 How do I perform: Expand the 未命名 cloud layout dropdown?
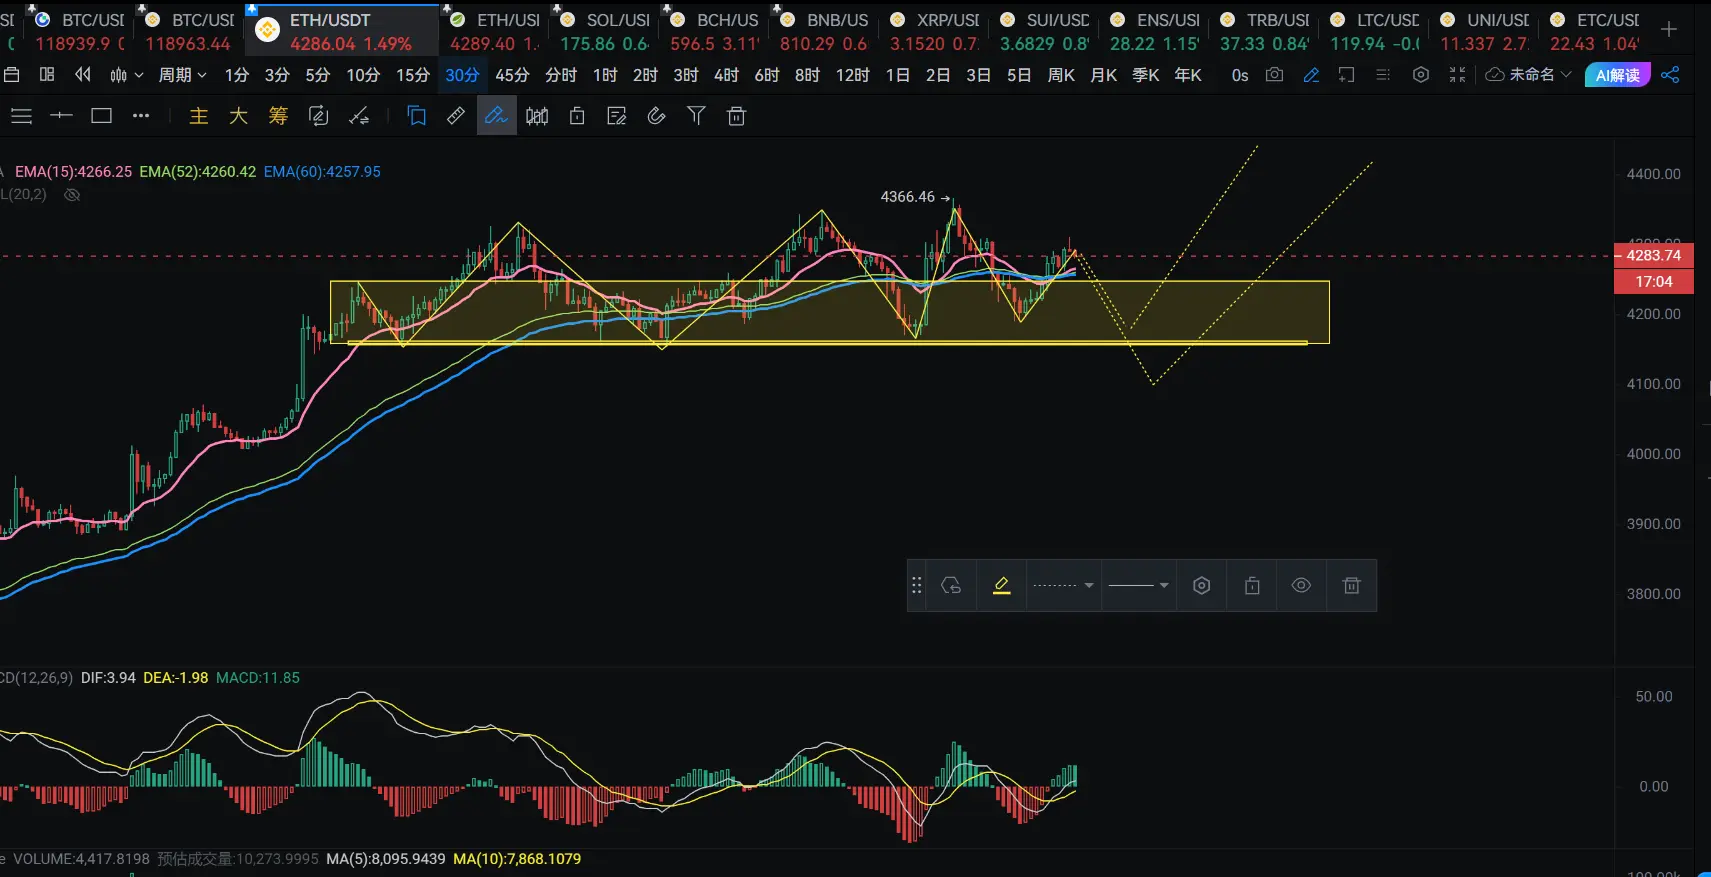click(1529, 75)
